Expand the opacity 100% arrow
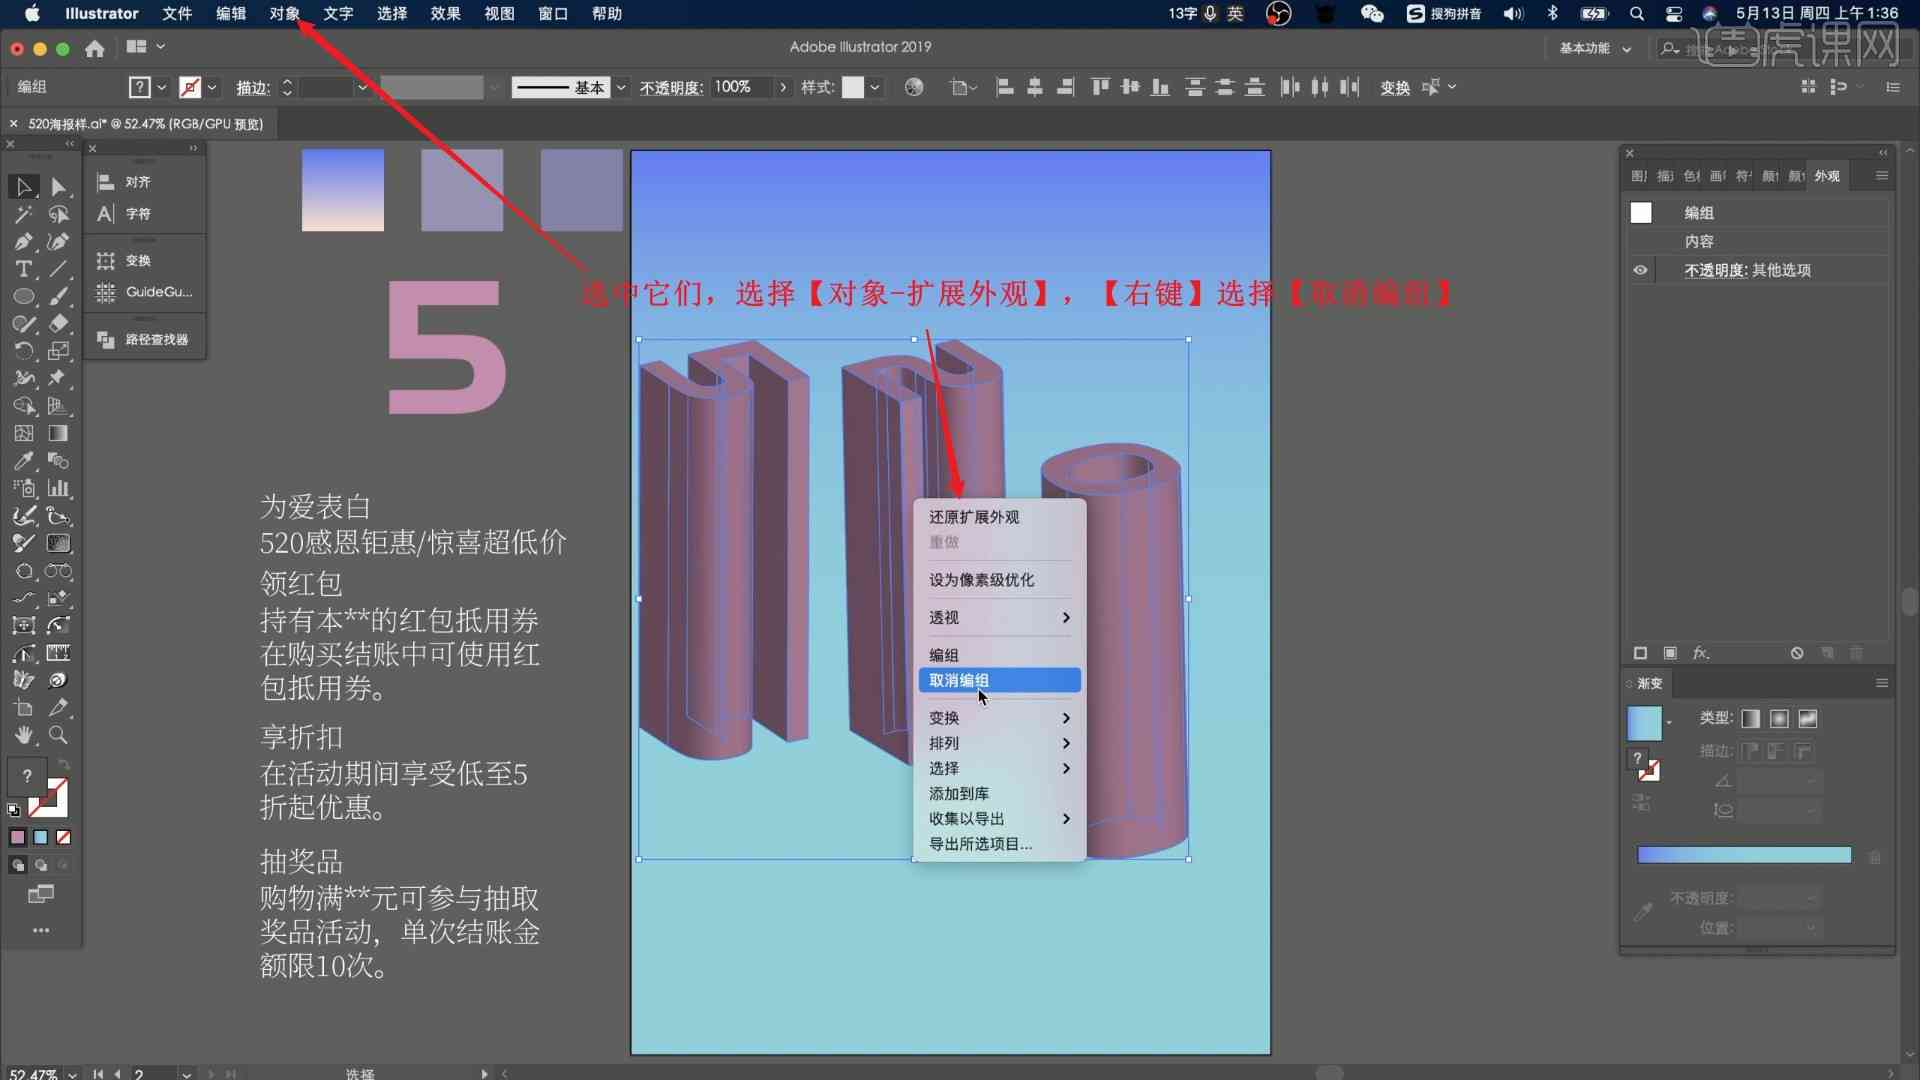The image size is (1920, 1080). coord(783,88)
